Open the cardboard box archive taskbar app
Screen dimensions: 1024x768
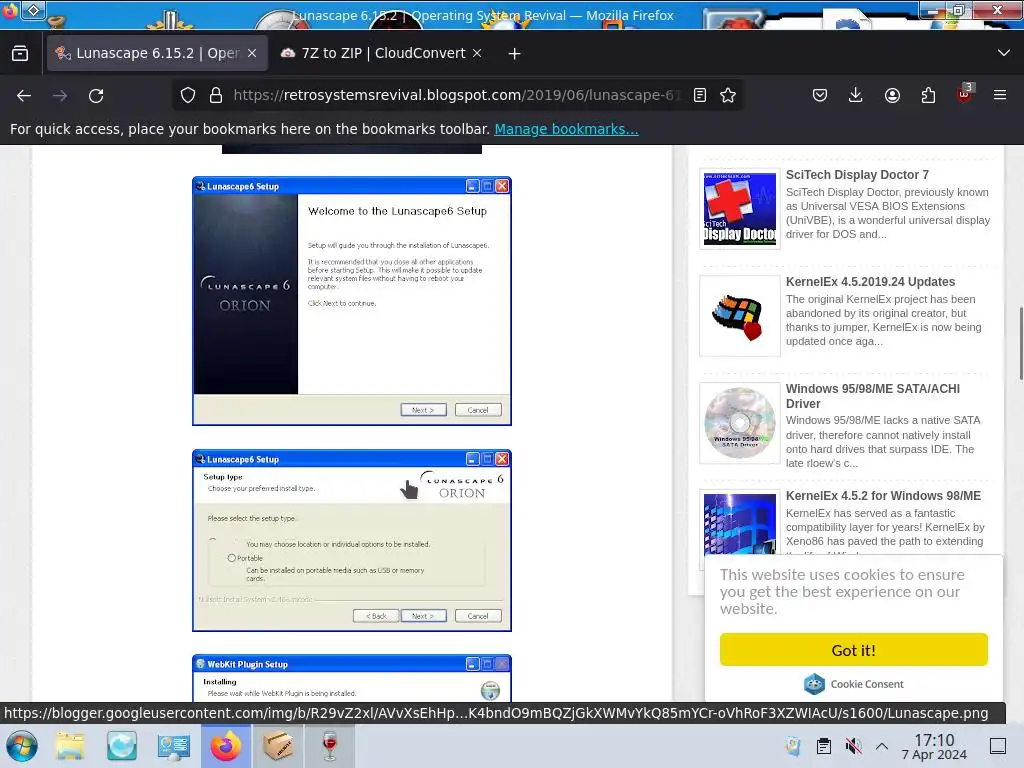click(278, 746)
